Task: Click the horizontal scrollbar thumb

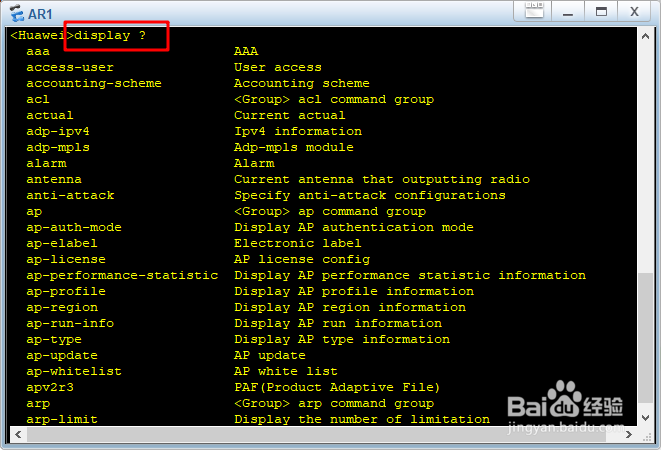Action: point(316,434)
